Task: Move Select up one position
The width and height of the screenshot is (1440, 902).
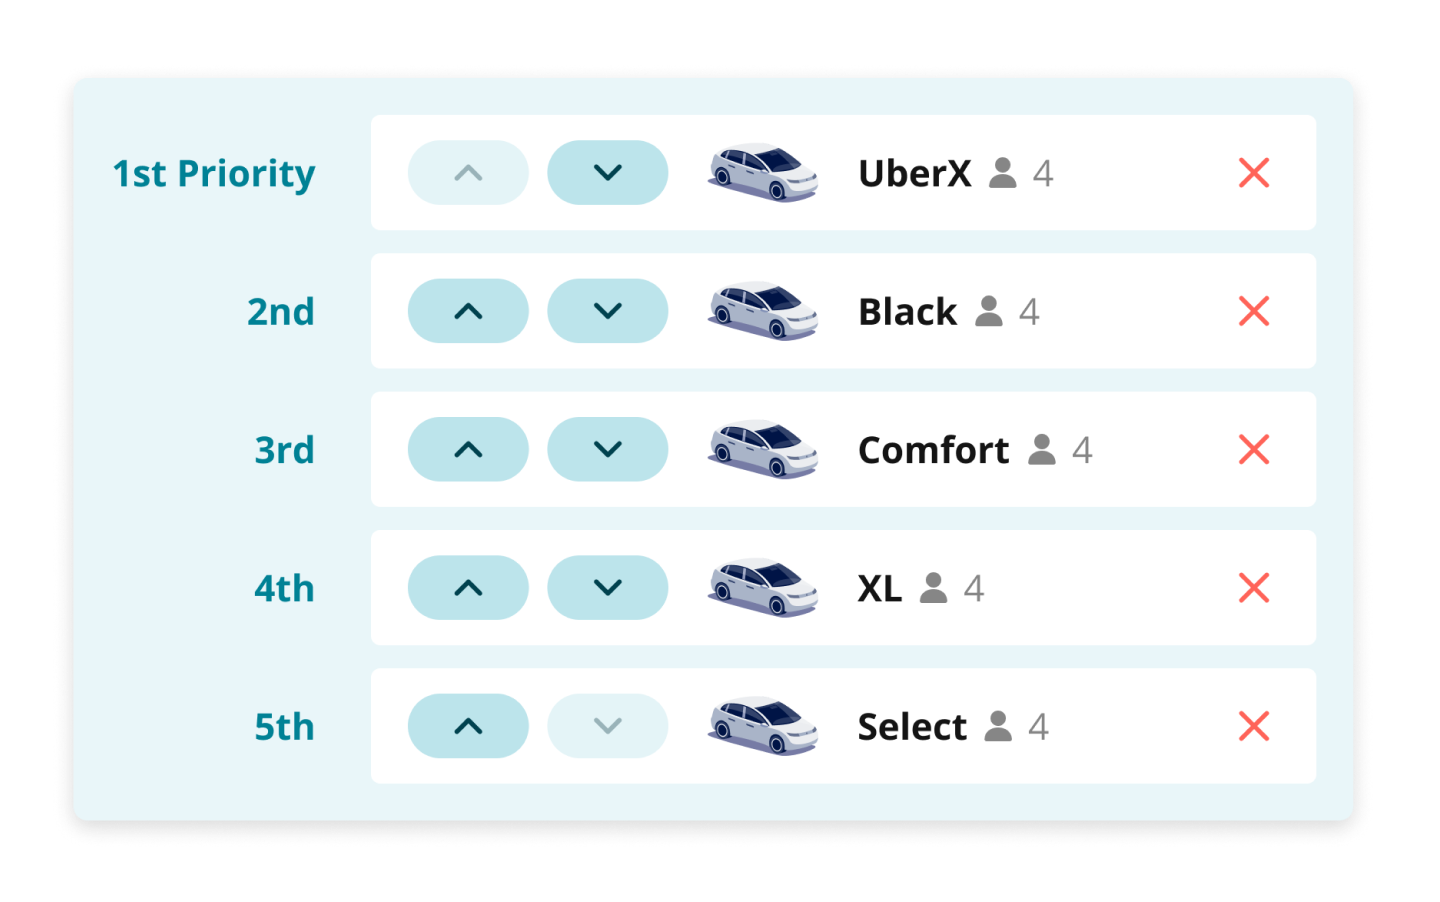Action: pos(468,726)
